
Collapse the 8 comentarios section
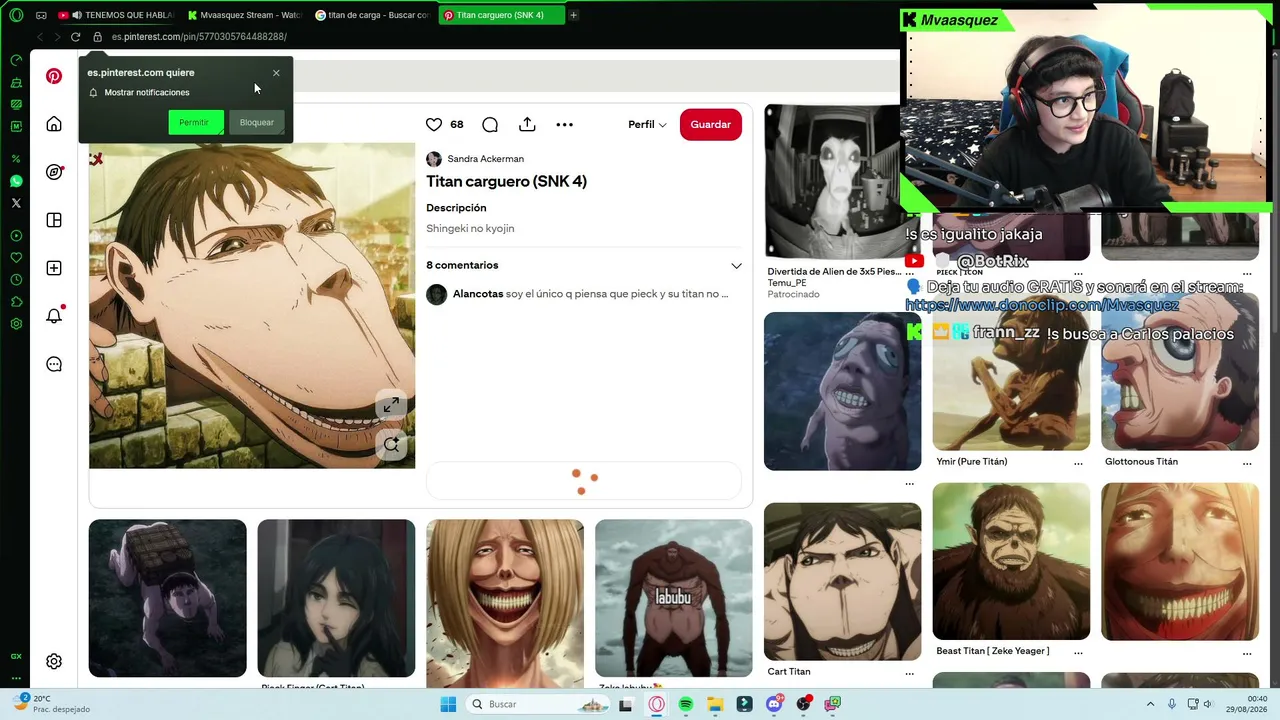coord(736,266)
